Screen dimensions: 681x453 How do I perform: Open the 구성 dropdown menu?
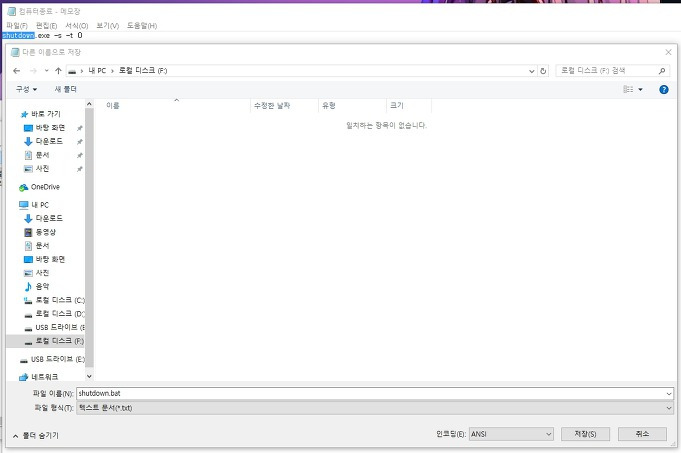pos(26,89)
